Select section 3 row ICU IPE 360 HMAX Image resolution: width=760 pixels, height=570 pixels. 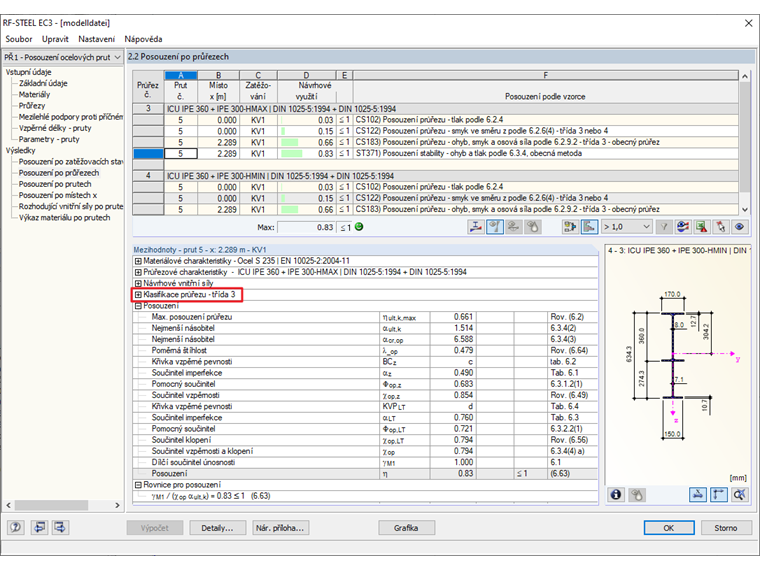click(435, 109)
